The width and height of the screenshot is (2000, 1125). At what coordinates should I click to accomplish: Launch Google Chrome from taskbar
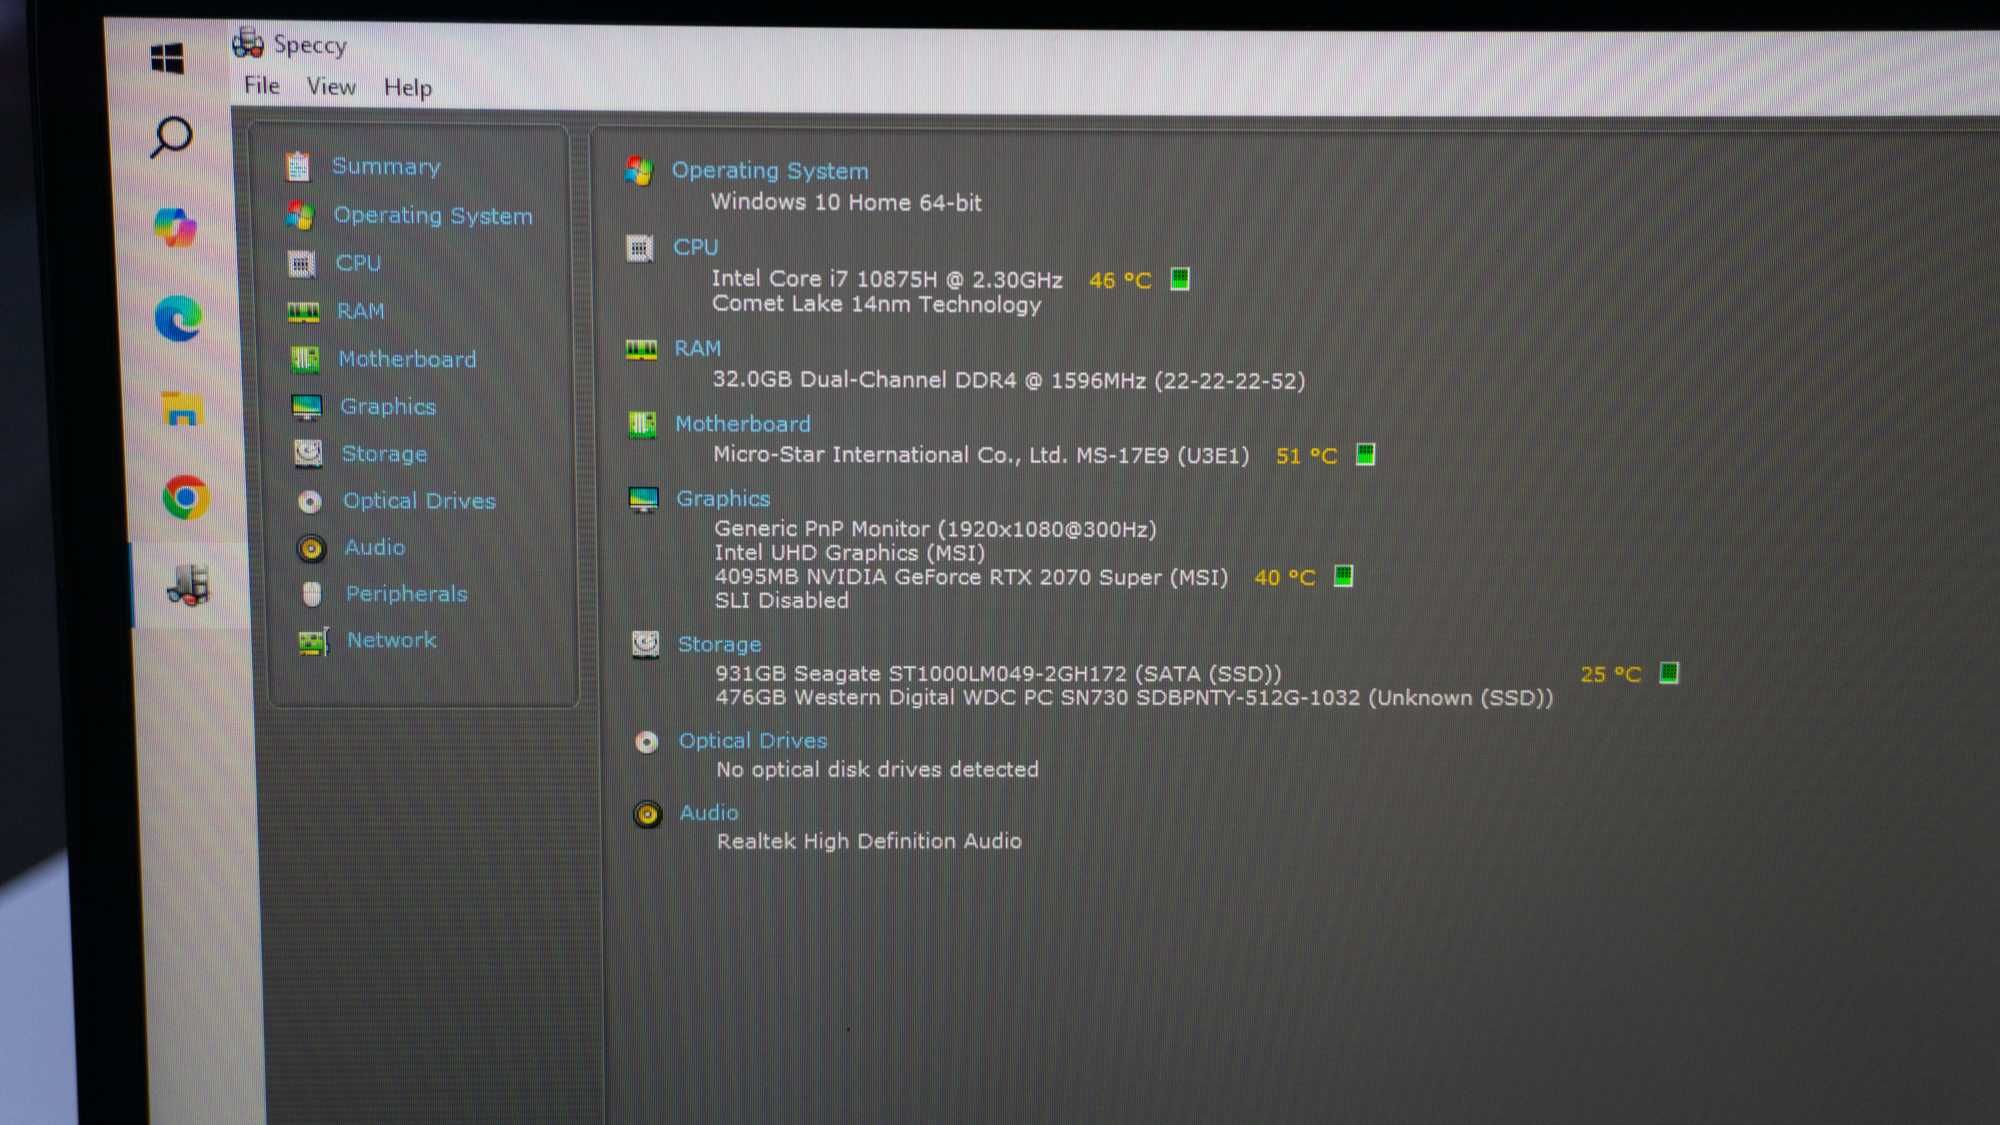186,497
